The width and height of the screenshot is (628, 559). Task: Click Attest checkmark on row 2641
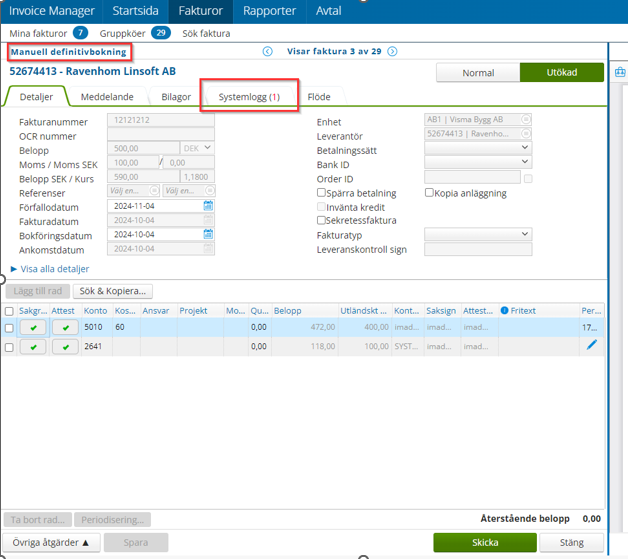[x=65, y=347]
